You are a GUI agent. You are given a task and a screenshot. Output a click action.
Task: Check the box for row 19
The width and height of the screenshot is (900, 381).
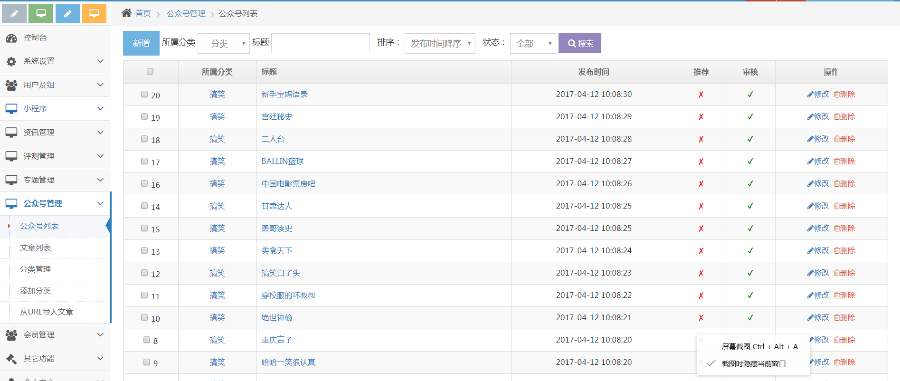point(145,116)
